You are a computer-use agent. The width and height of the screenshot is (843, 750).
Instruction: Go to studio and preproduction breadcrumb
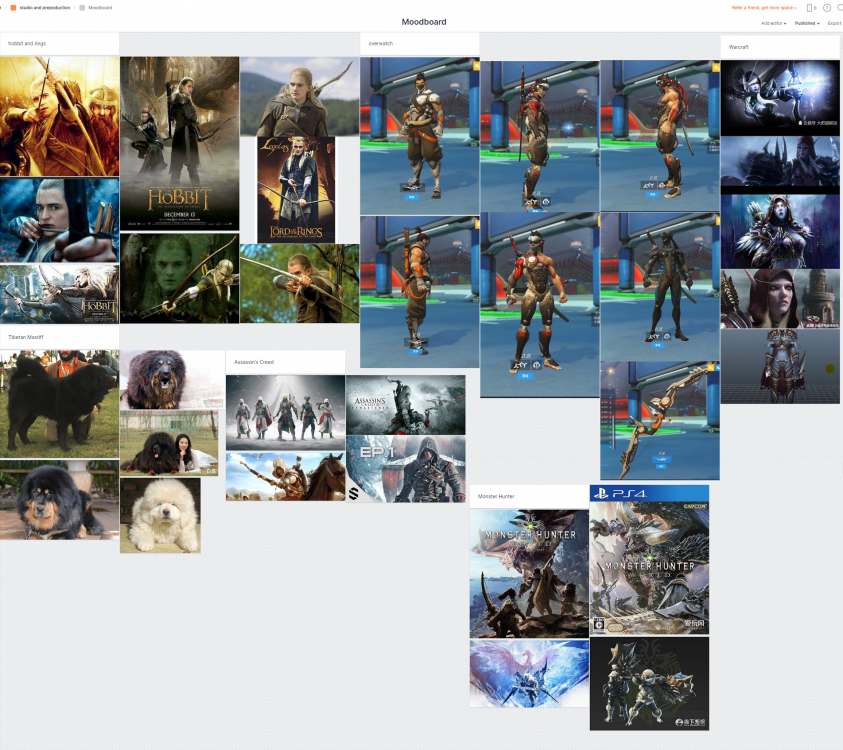tap(45, 8)
